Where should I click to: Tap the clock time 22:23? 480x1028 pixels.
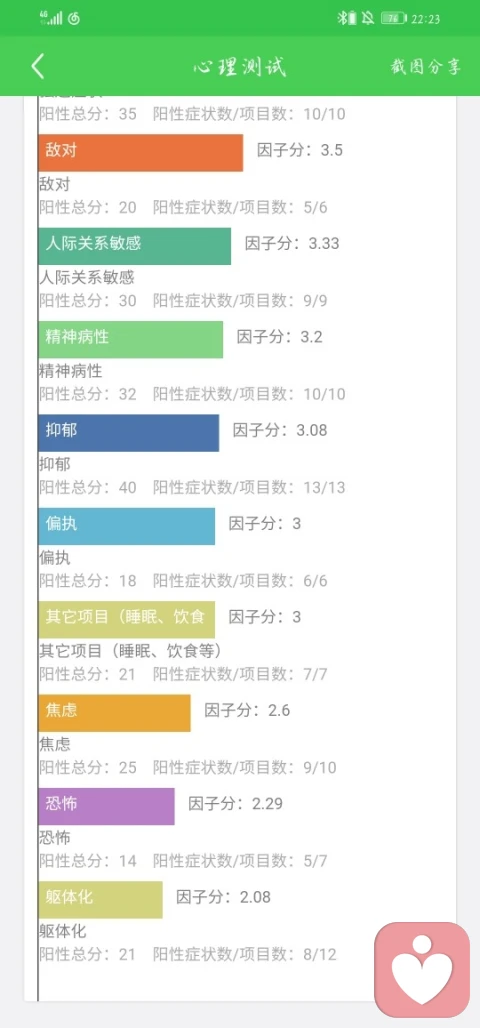click(426, 19)
